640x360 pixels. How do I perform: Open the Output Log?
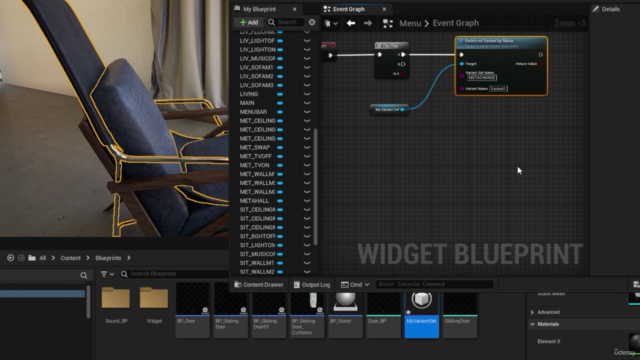(x=312, y=284)
